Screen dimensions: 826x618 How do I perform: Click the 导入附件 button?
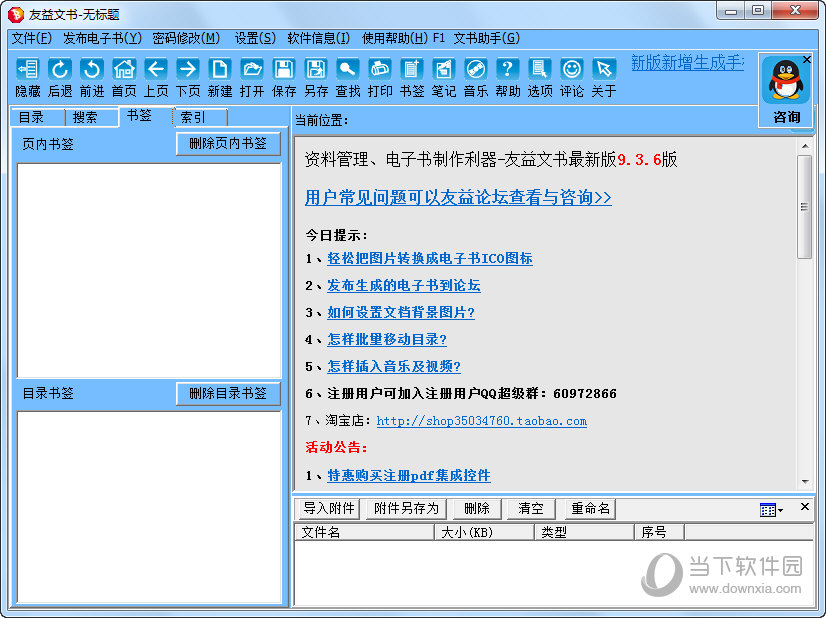pos(329,508)
